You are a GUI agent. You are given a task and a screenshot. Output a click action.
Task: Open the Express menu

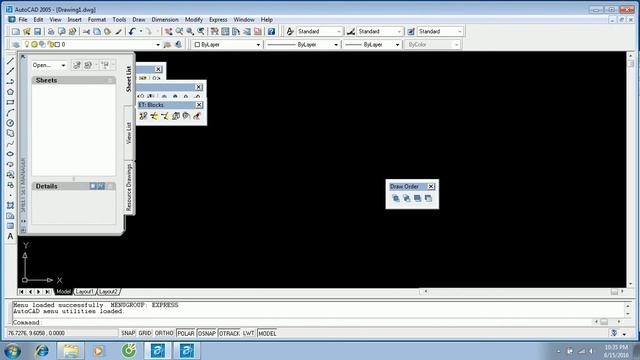pyautogui.click(x=218, y=20)
